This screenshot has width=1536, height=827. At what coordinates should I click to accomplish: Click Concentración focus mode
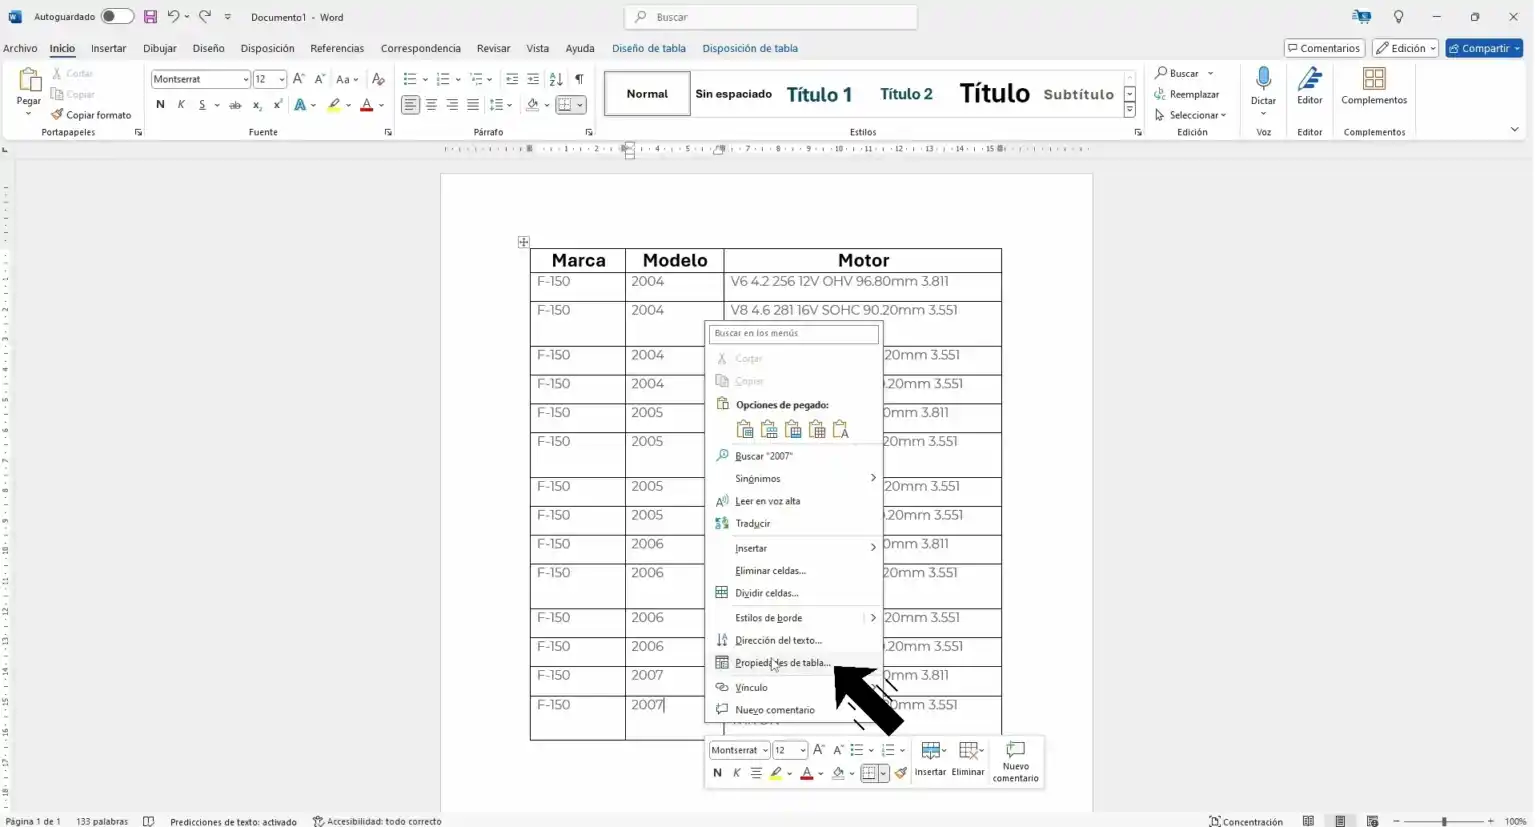(1246, 821)
